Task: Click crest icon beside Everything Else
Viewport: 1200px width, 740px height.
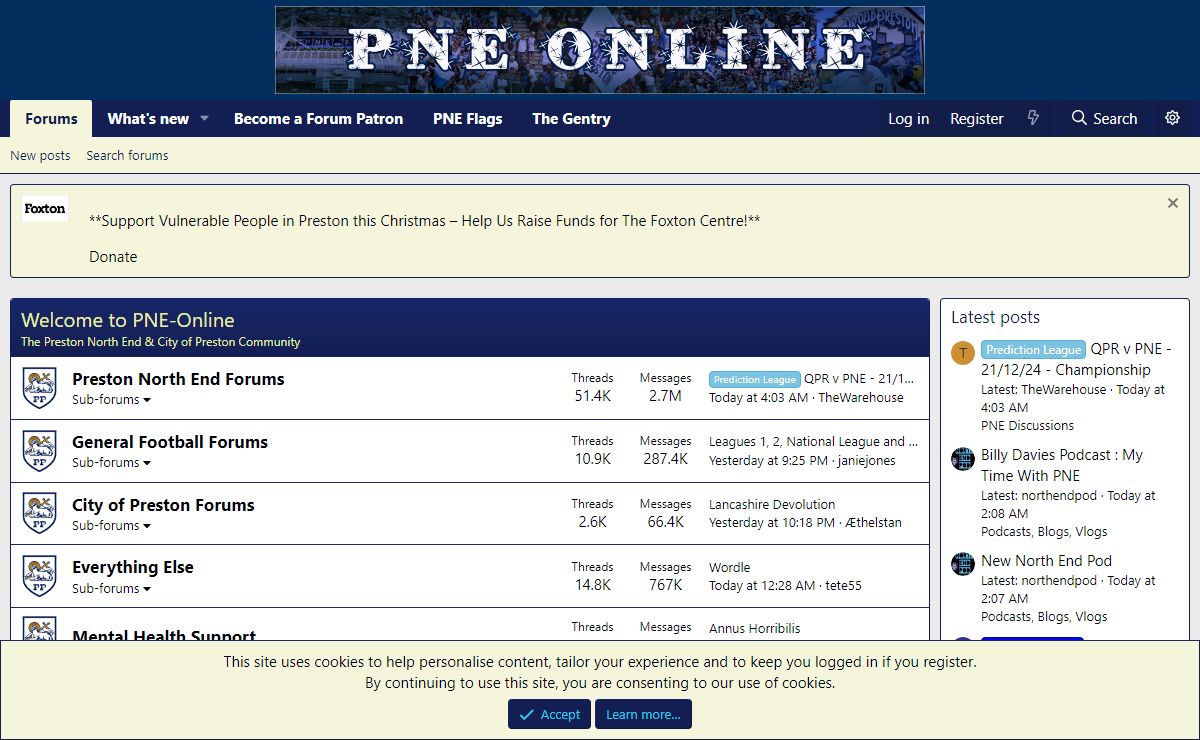Action: click(x=39, y=576)
